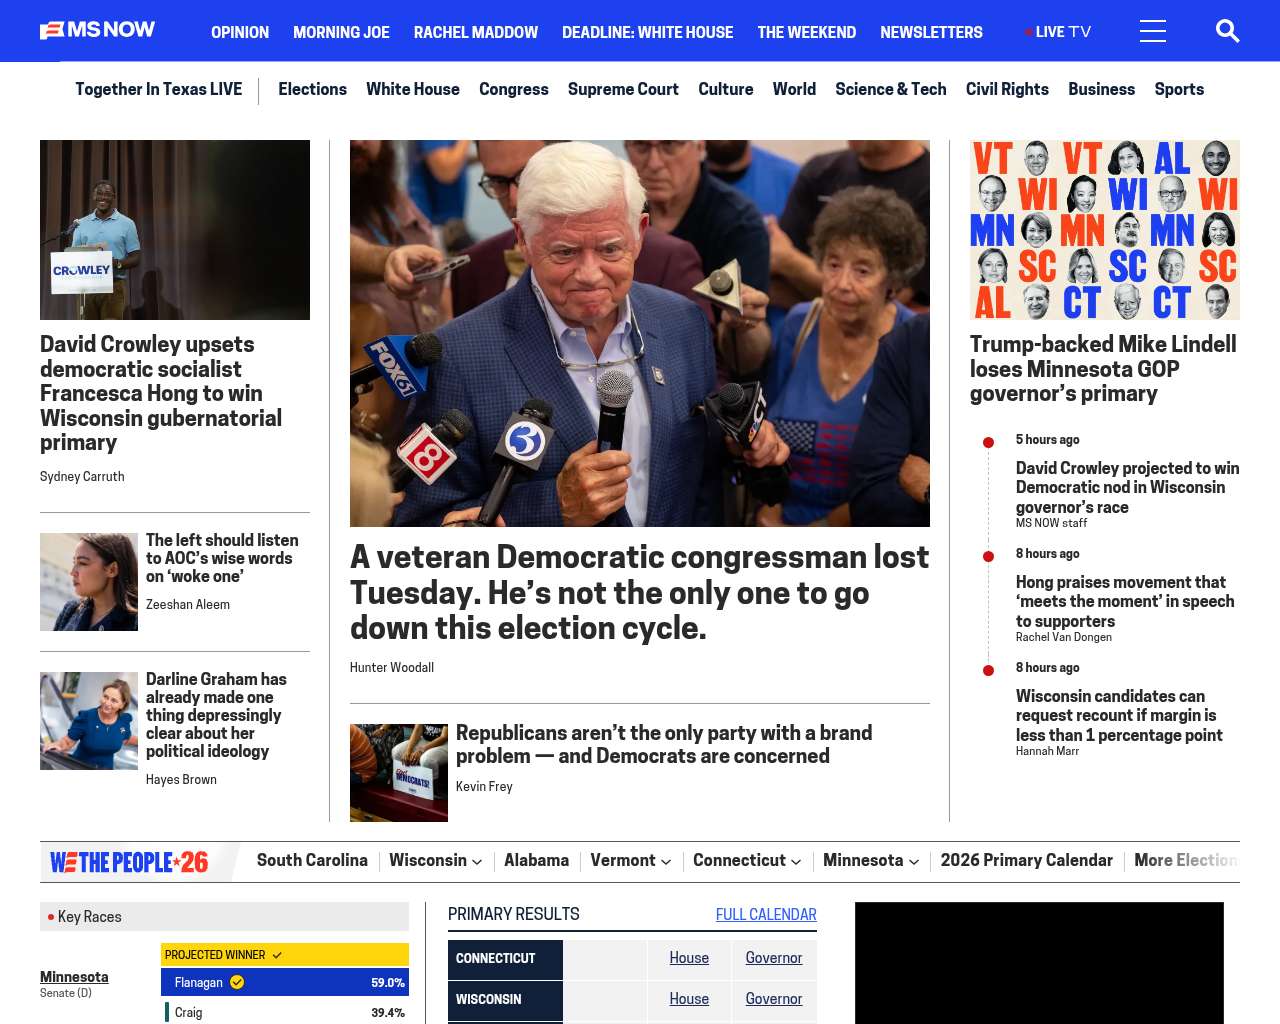The image size is (1280, 1024).
Task: Read veteran Democratic congressman lost headline
Action: tap(639, 592)
